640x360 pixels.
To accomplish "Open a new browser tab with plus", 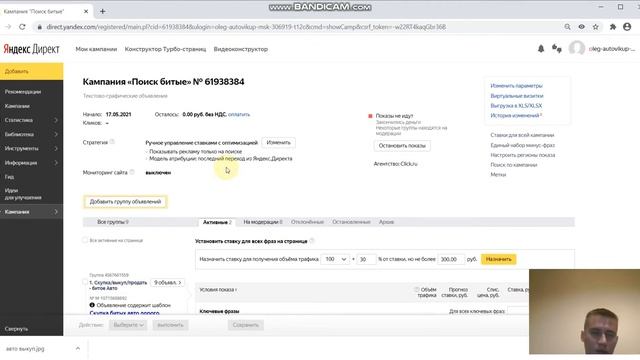I will (102, 11).
